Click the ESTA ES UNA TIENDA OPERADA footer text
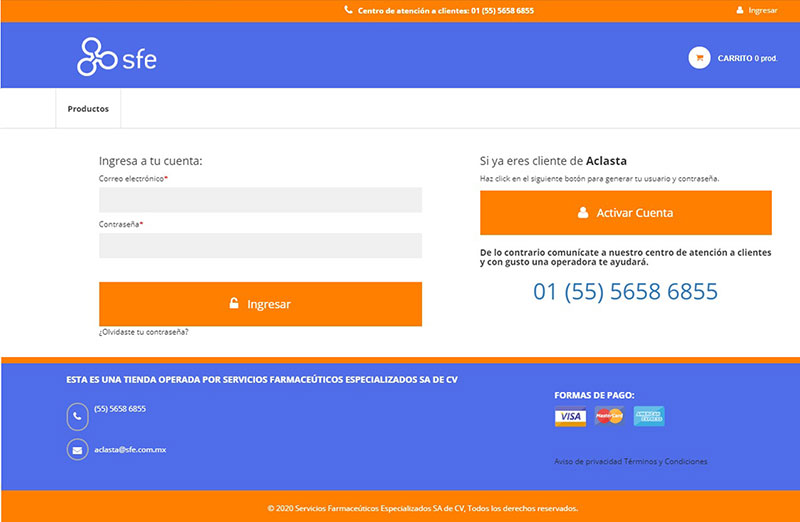 262,380
